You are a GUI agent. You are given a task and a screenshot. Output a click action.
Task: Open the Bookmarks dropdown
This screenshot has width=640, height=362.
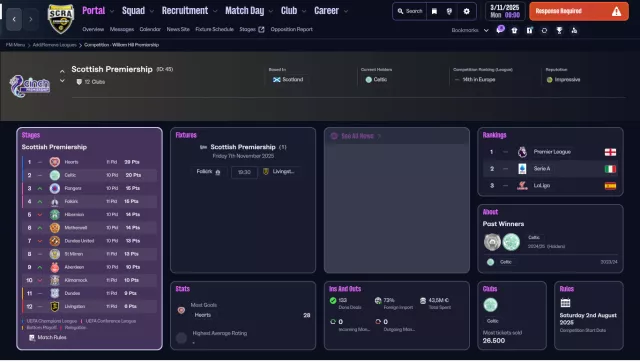[x=470, y=30]
